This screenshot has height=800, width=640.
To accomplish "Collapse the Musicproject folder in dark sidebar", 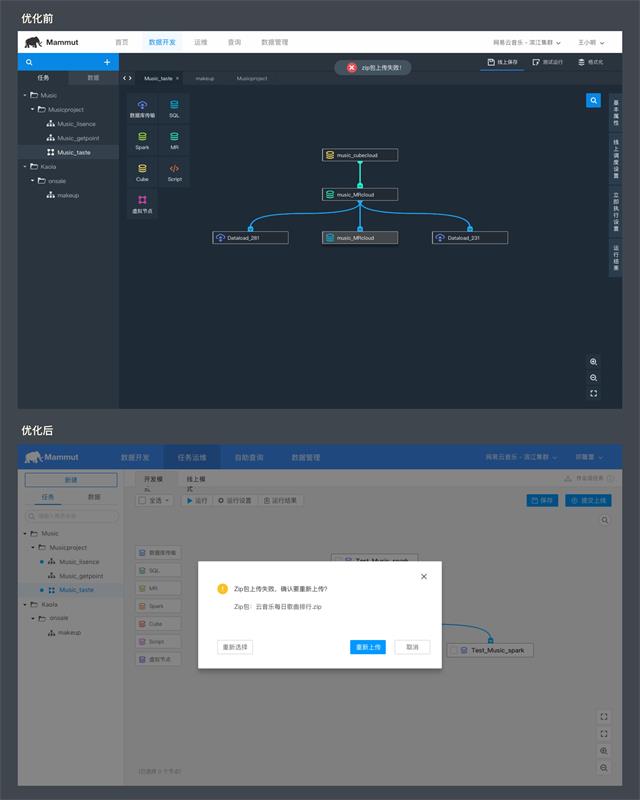I will tap(32, 109).
